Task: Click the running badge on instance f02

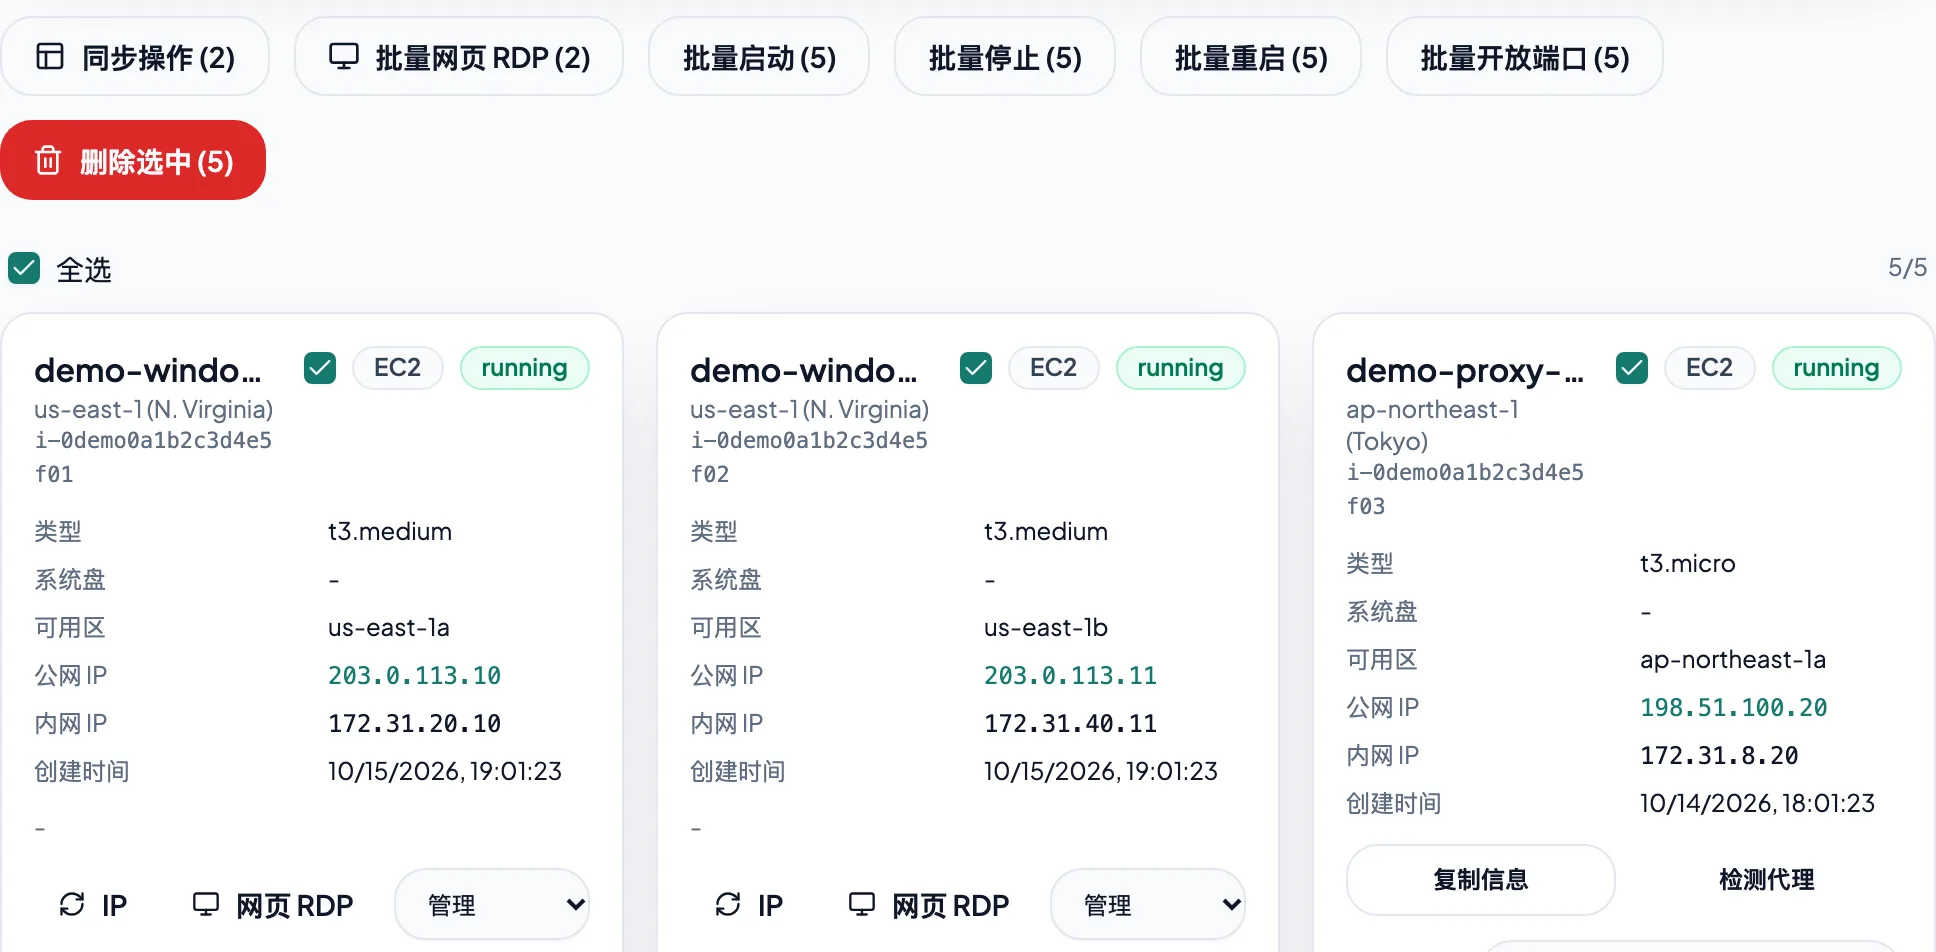Action: click(x=1180, y=368)
